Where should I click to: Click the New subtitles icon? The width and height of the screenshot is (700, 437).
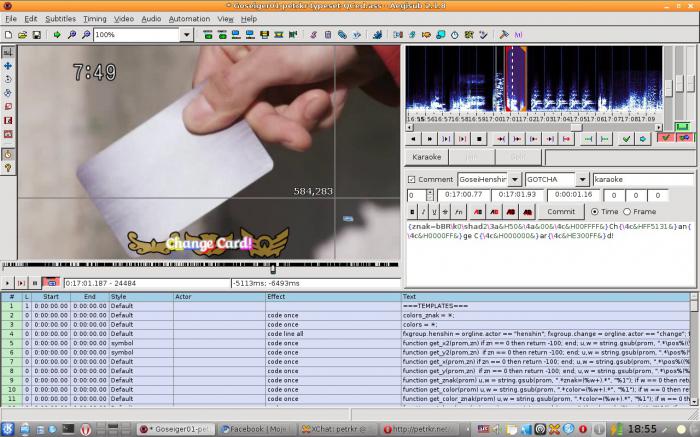[8, 34]
